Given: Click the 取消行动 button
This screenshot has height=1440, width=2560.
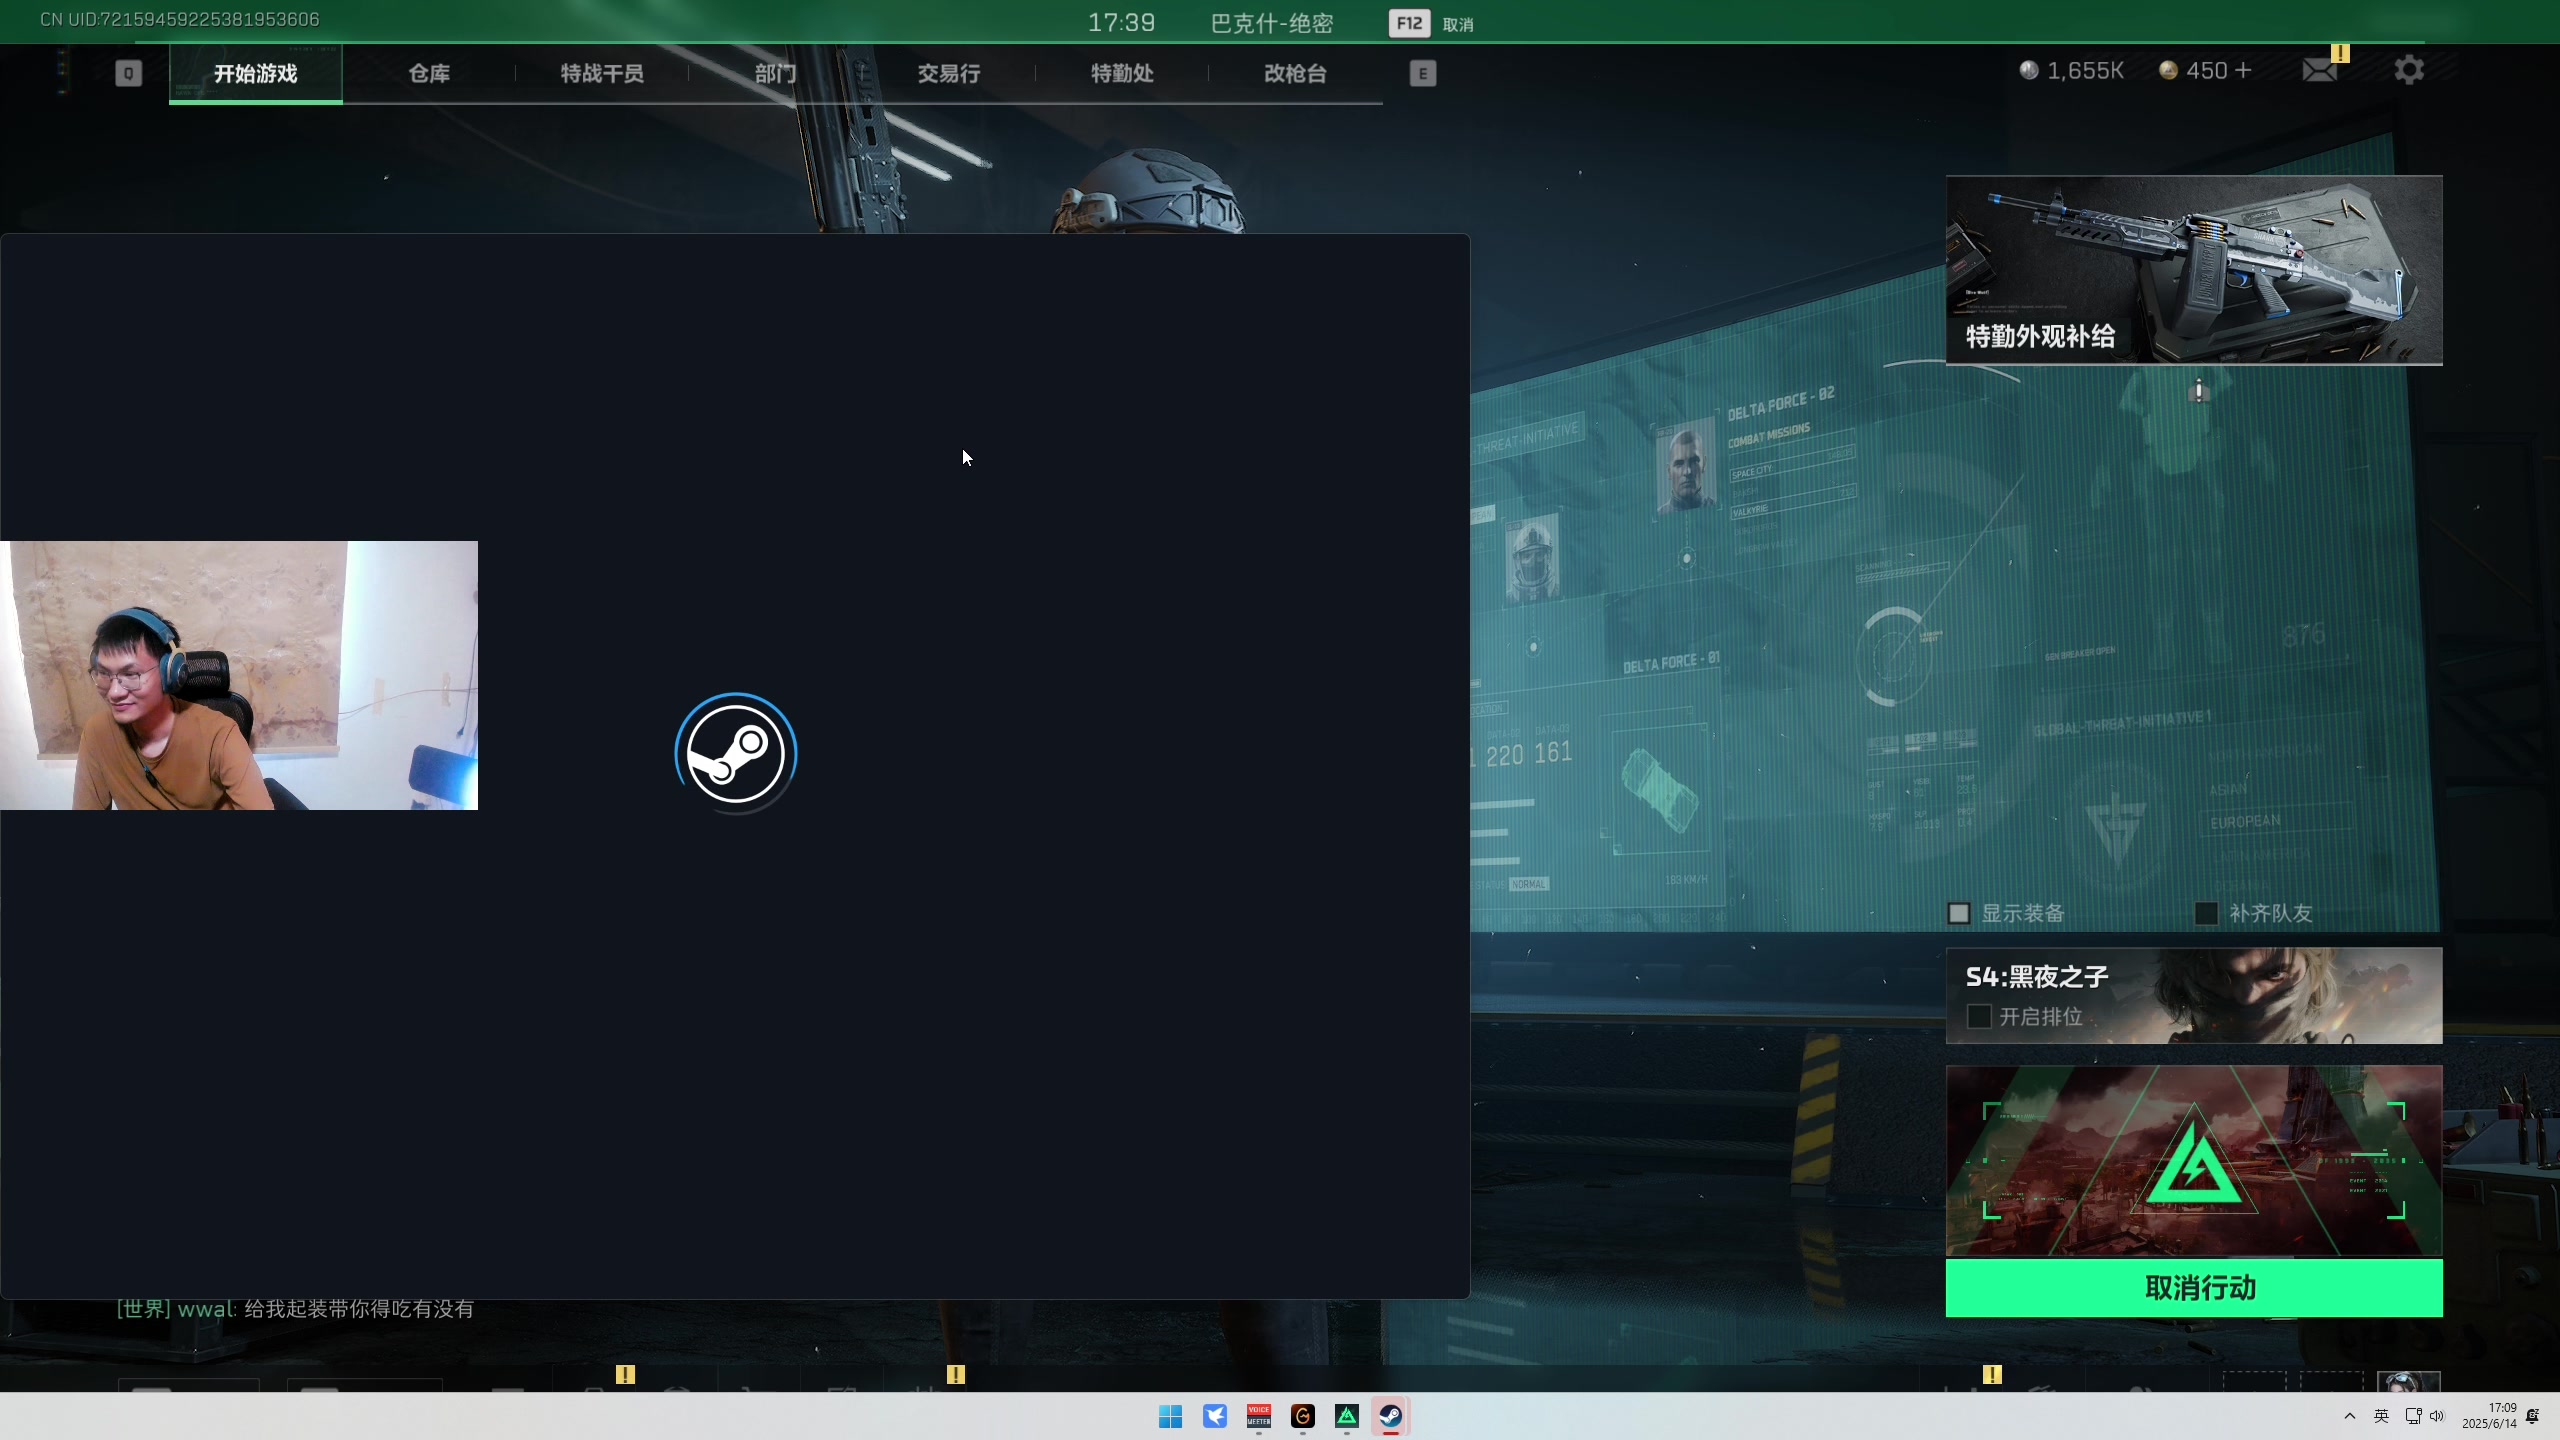Looking at the screenshot, I should [x=2194, y=1288].
